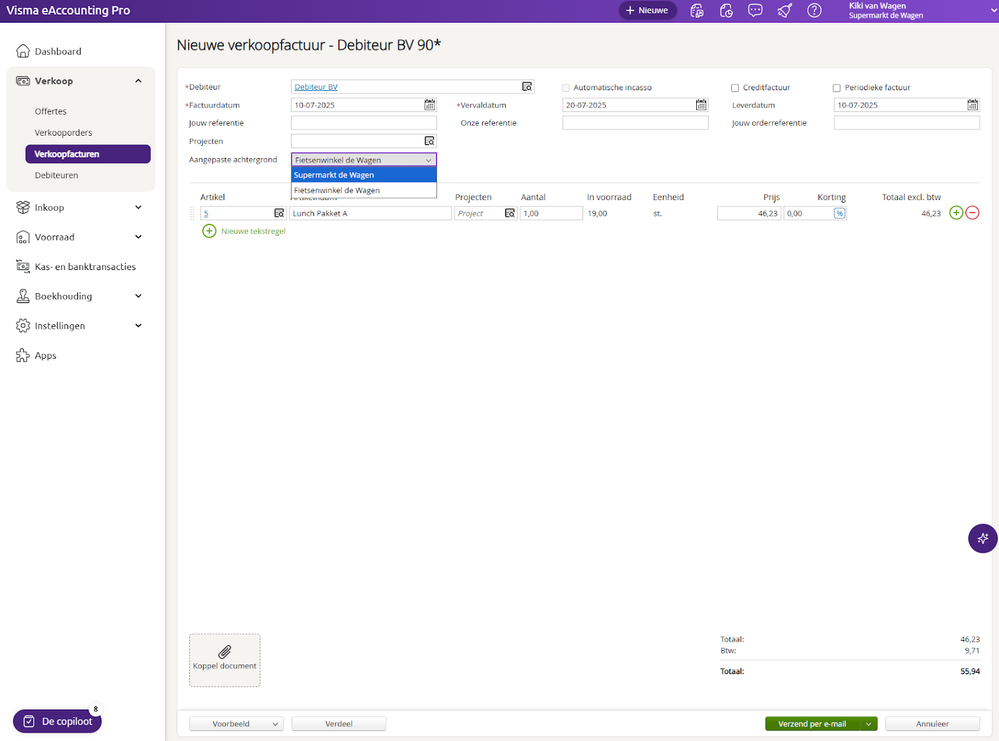This screenshot has height=741, width=999.
Task: Expand the Instellingen menu chevron
Action: coord(138,326)
